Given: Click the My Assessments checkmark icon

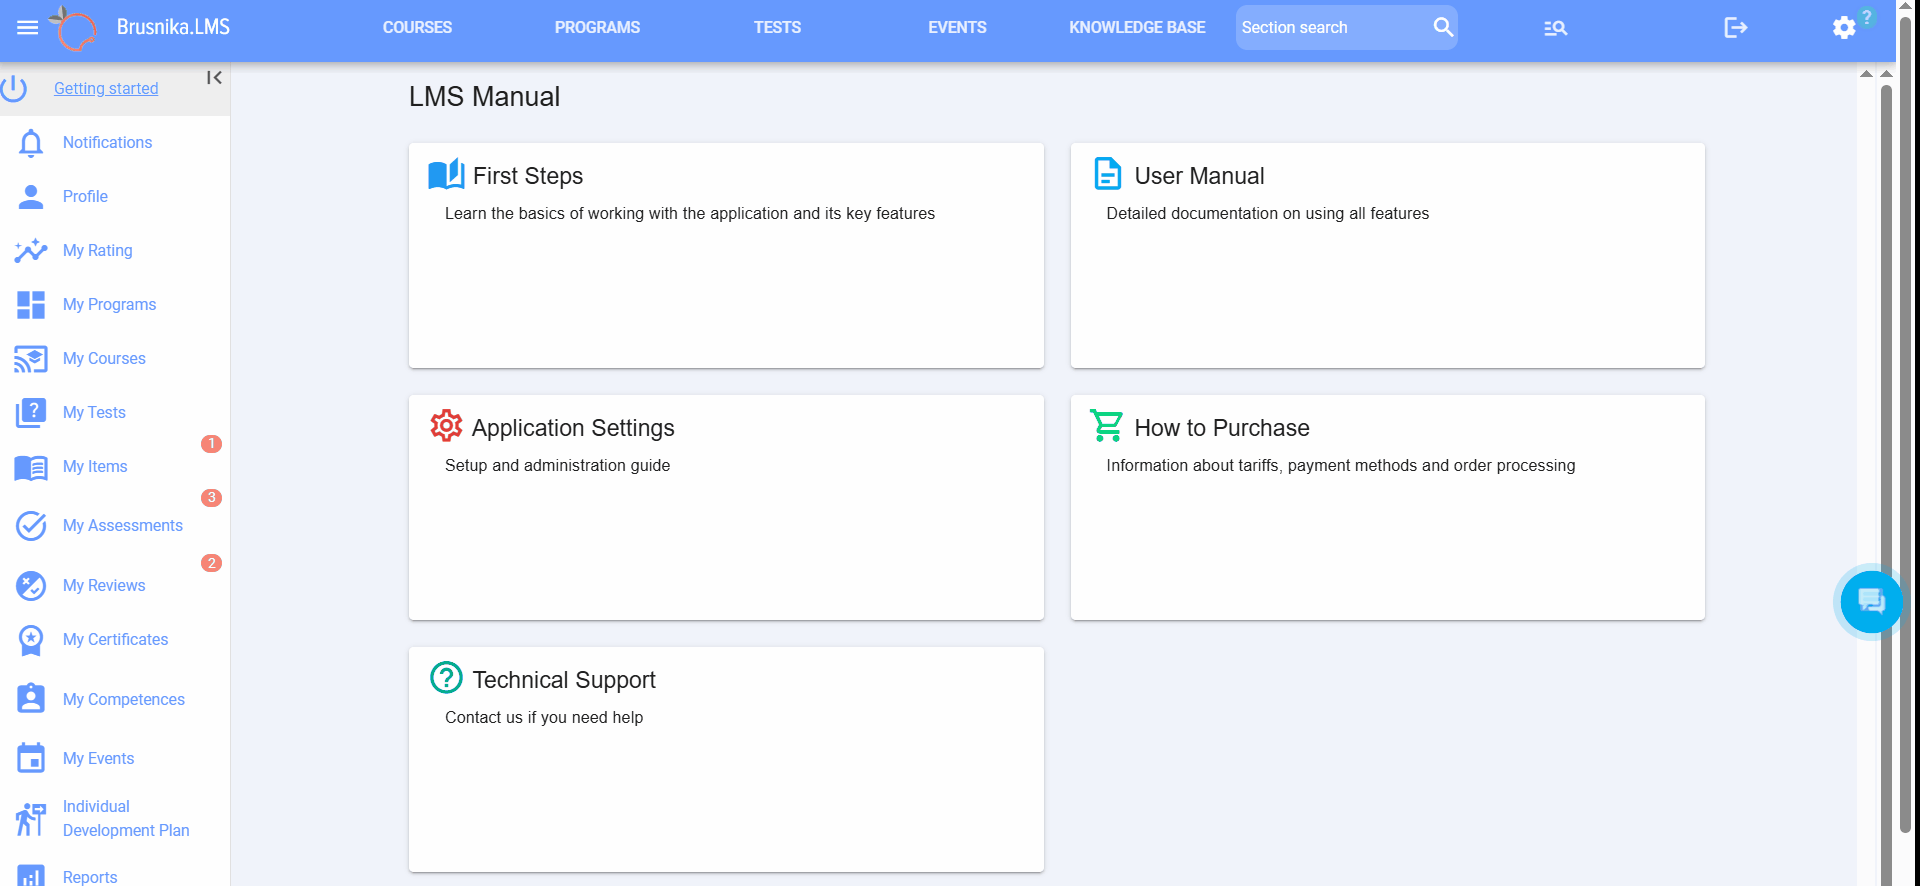Looking at the screenshot, I should click(31, 526).
